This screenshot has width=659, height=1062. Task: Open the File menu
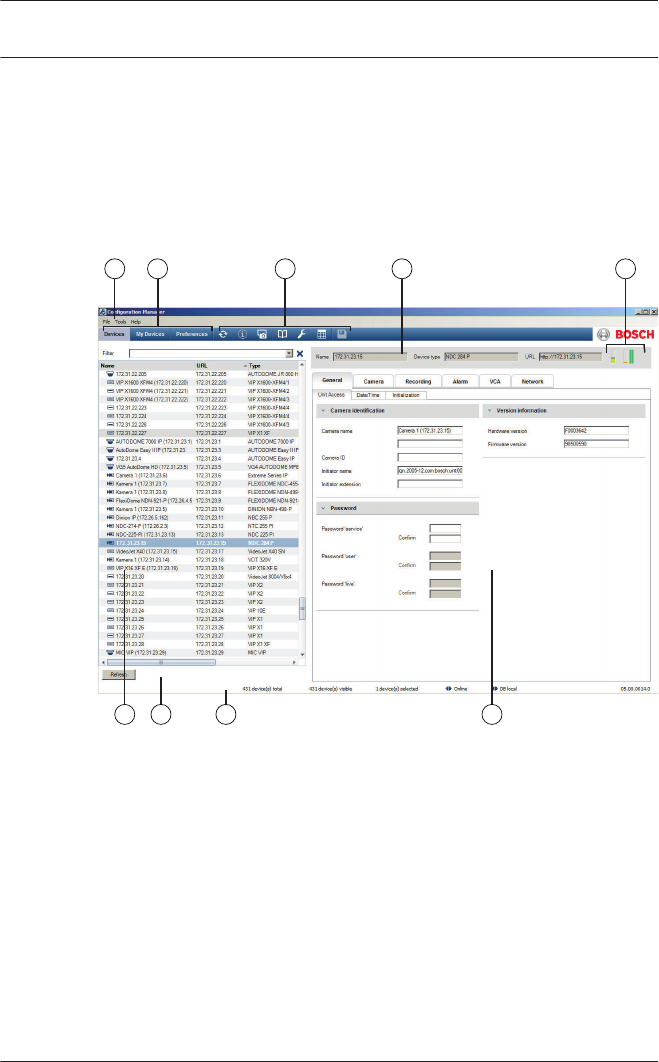click(106, 322)
